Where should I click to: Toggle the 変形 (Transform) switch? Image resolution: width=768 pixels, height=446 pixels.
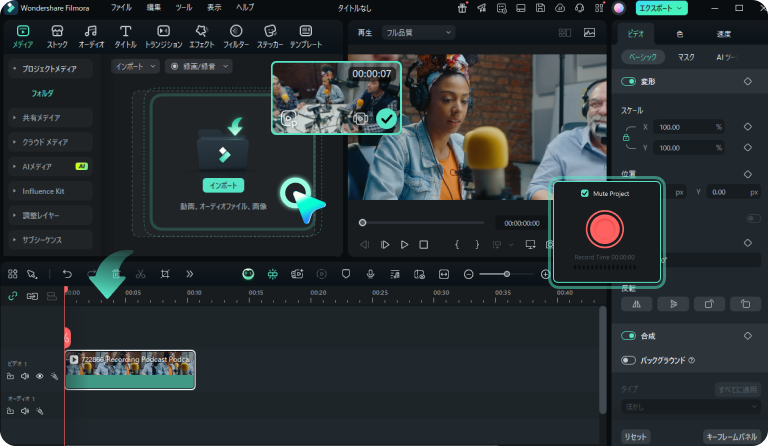click(628, 81)
